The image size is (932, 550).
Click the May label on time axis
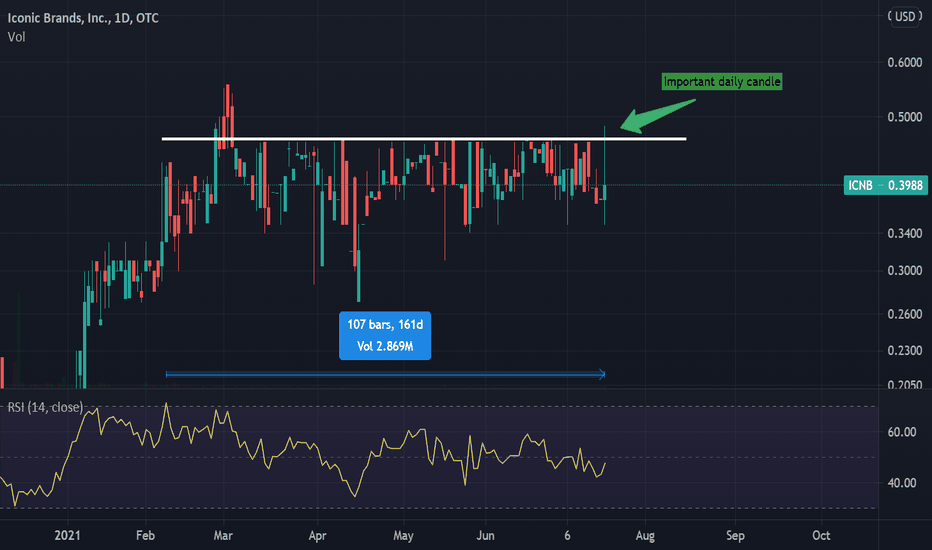click(x=403, y=536)
